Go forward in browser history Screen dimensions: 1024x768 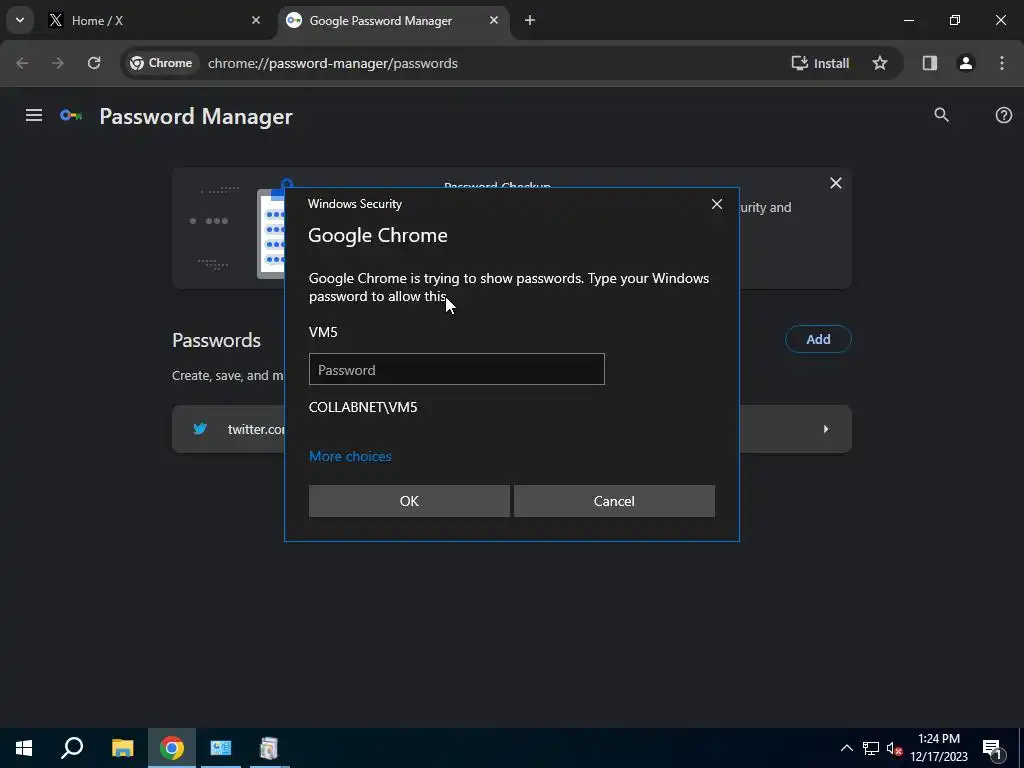tap(58, 63)
